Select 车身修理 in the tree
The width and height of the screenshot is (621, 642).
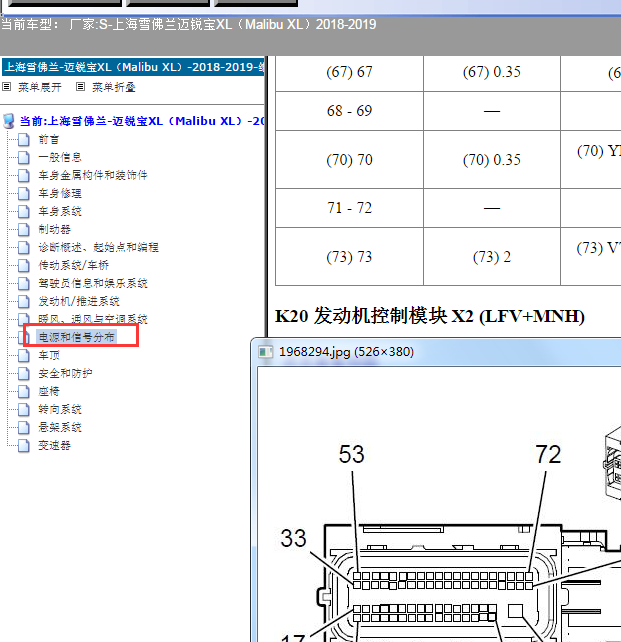(x=60, y=194)
